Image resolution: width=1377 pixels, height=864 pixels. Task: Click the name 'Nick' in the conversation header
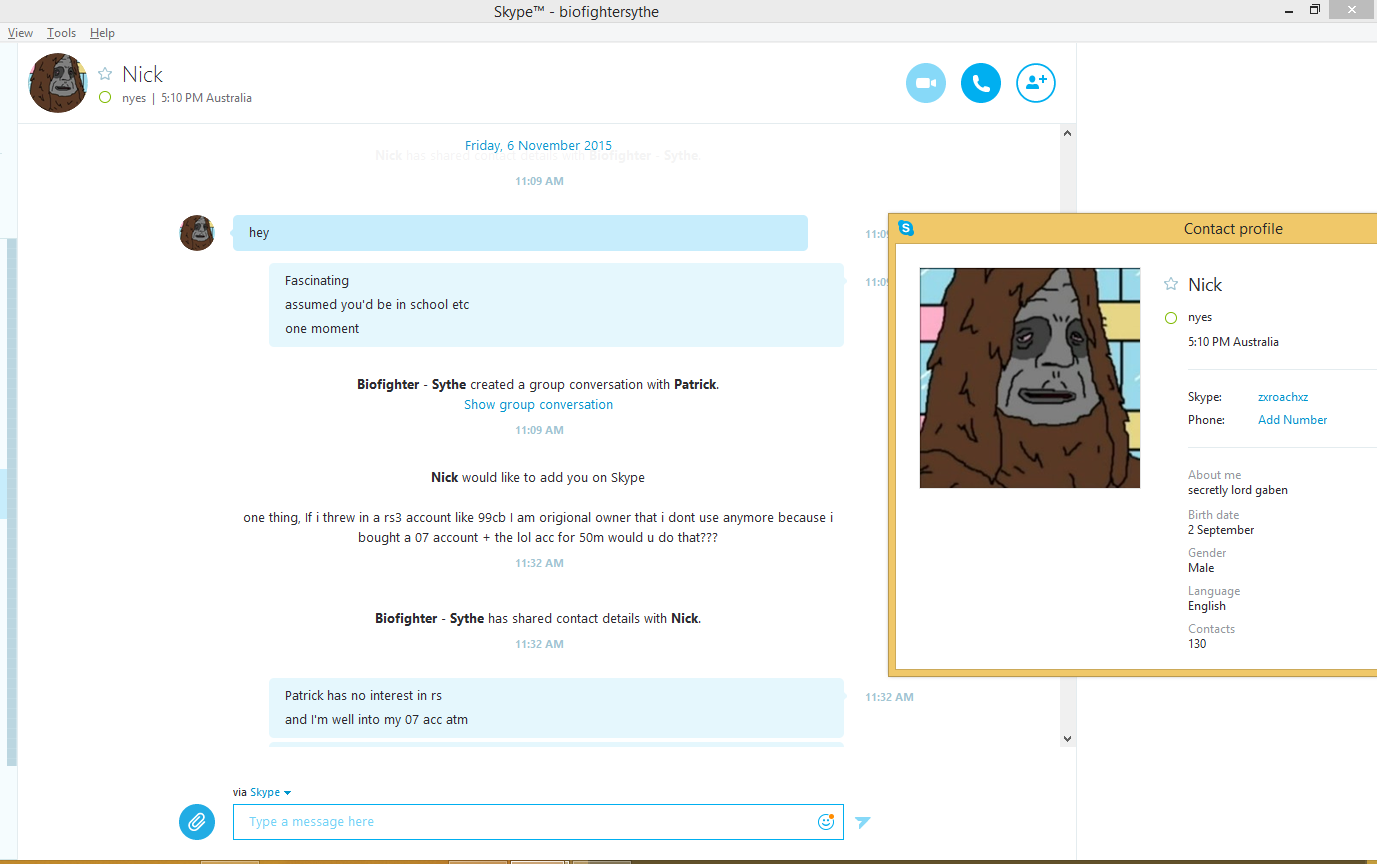[142, 74]
